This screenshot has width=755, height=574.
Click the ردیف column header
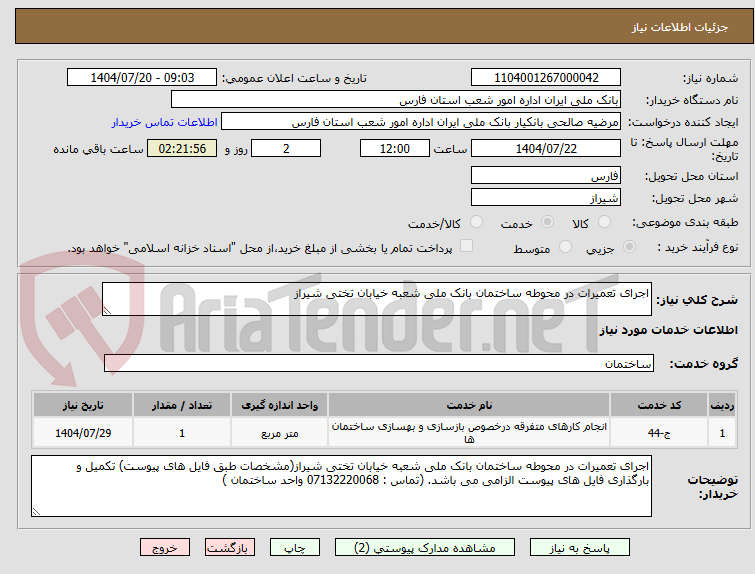coord(722,405)
